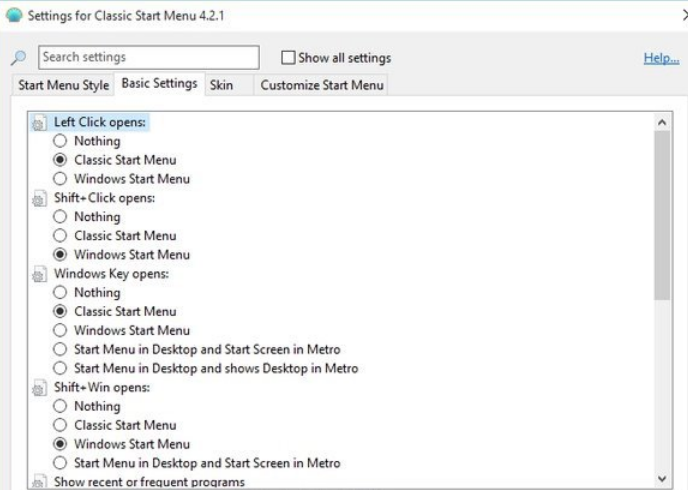Image resolution: width=688 pixels, height=490 pixels.
Task: Enable the Show all settings checkbox
Action: 288,57
